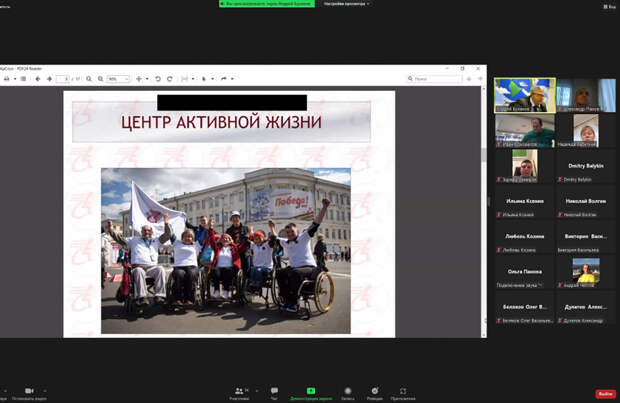The image size is (620, 403).
Task: Open the Apps button in Zoom toolbar
Action: point(403,394)
